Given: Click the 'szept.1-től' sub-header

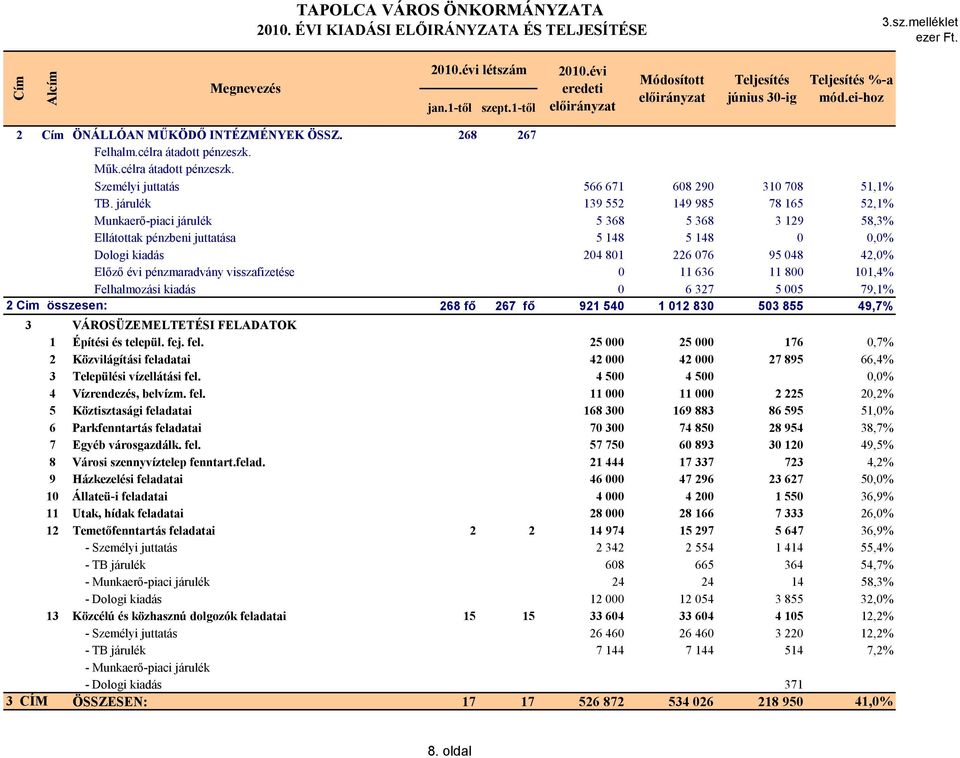Looking at the screenshot, I should [508, 108].
